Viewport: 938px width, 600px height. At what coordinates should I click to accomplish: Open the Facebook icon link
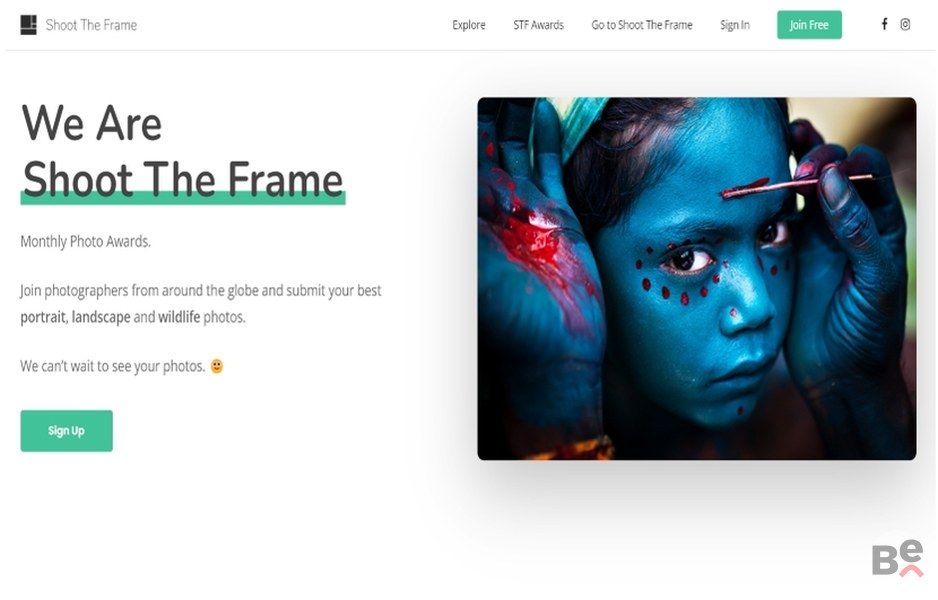[884, 24]
